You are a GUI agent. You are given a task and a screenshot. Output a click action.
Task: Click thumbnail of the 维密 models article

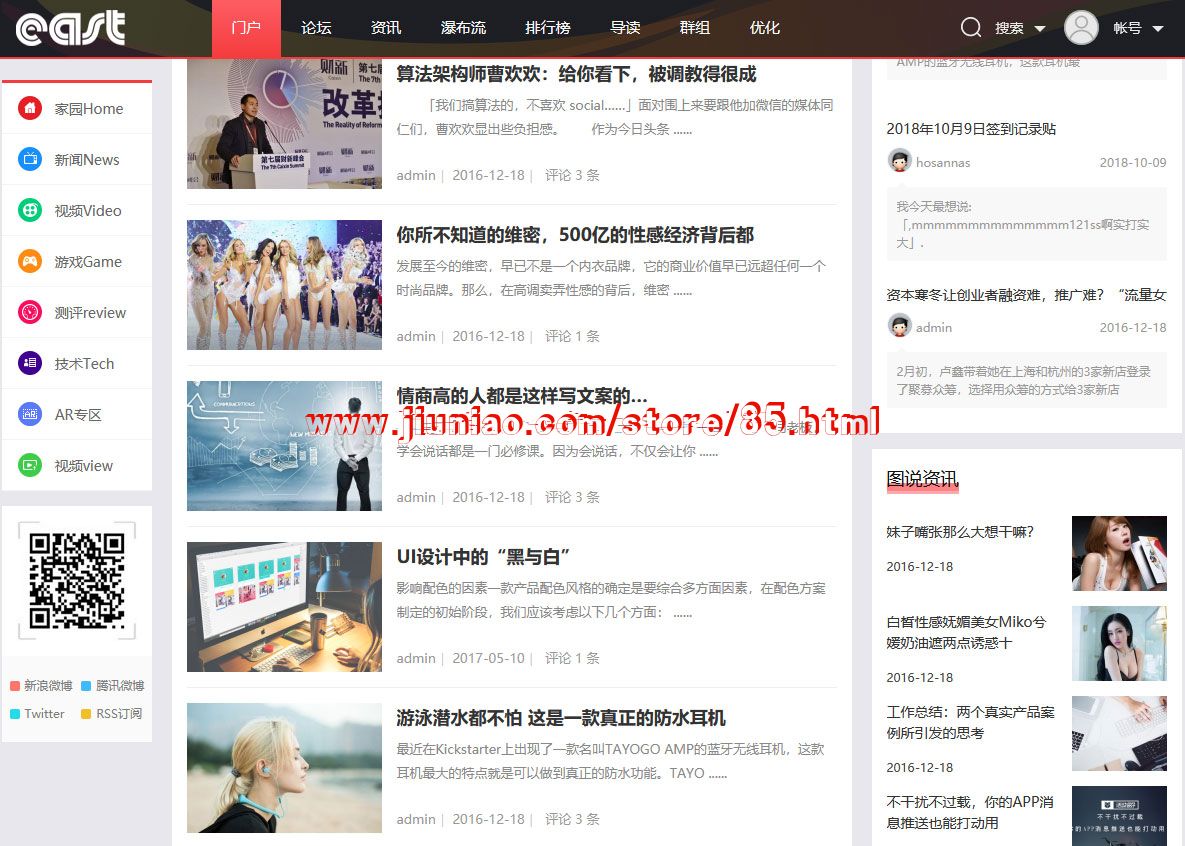284,285
